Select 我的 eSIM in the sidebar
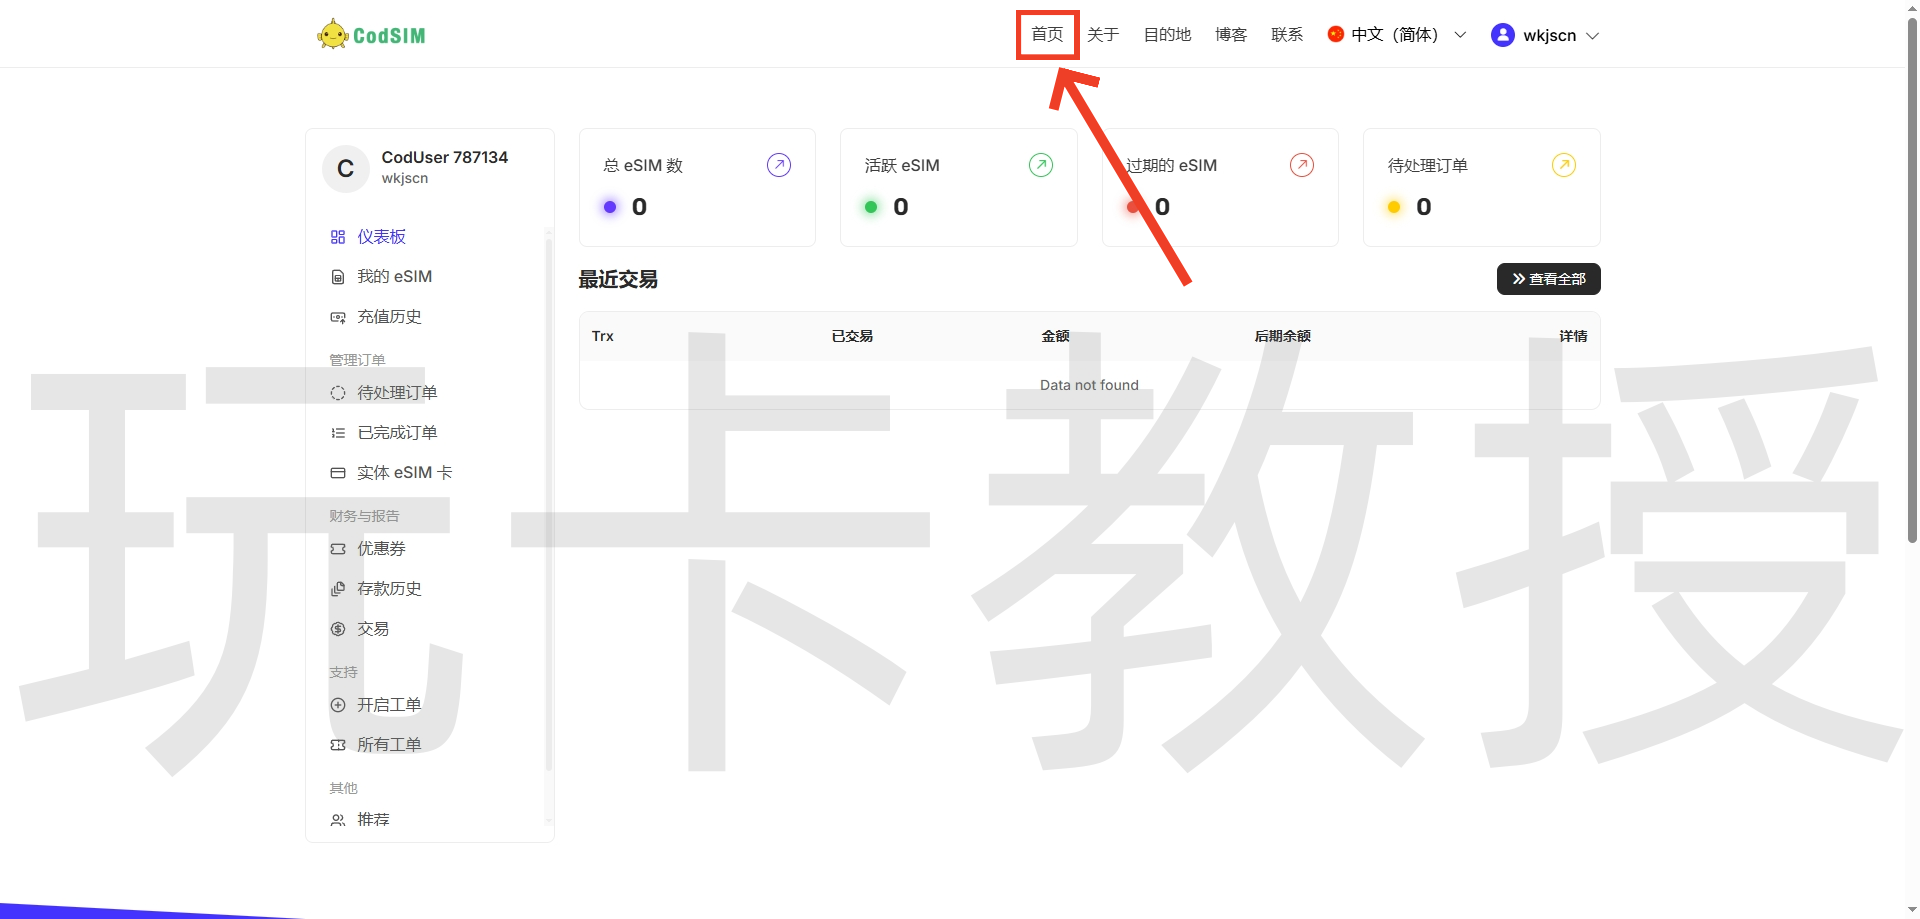The height and width of the screenshot is (919, 1920). pyautogui.click(x=394, y=276)
